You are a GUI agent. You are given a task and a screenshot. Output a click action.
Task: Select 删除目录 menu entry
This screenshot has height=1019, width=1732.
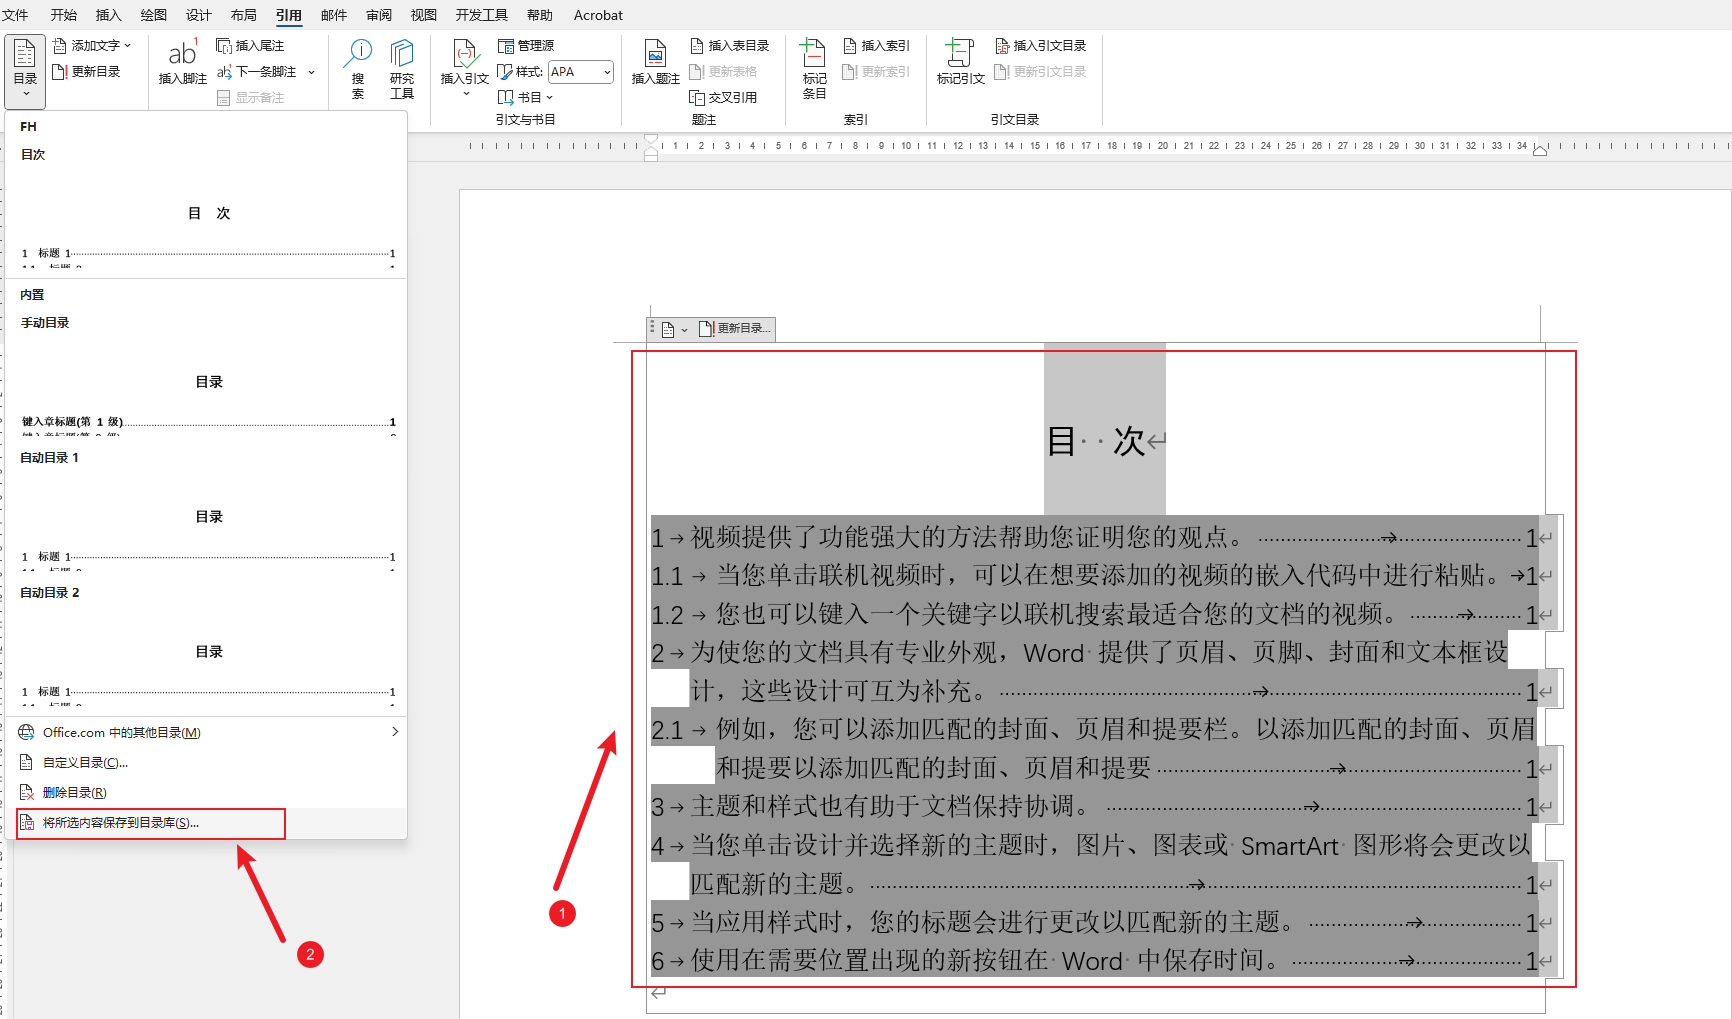click(x=74, y=793)
